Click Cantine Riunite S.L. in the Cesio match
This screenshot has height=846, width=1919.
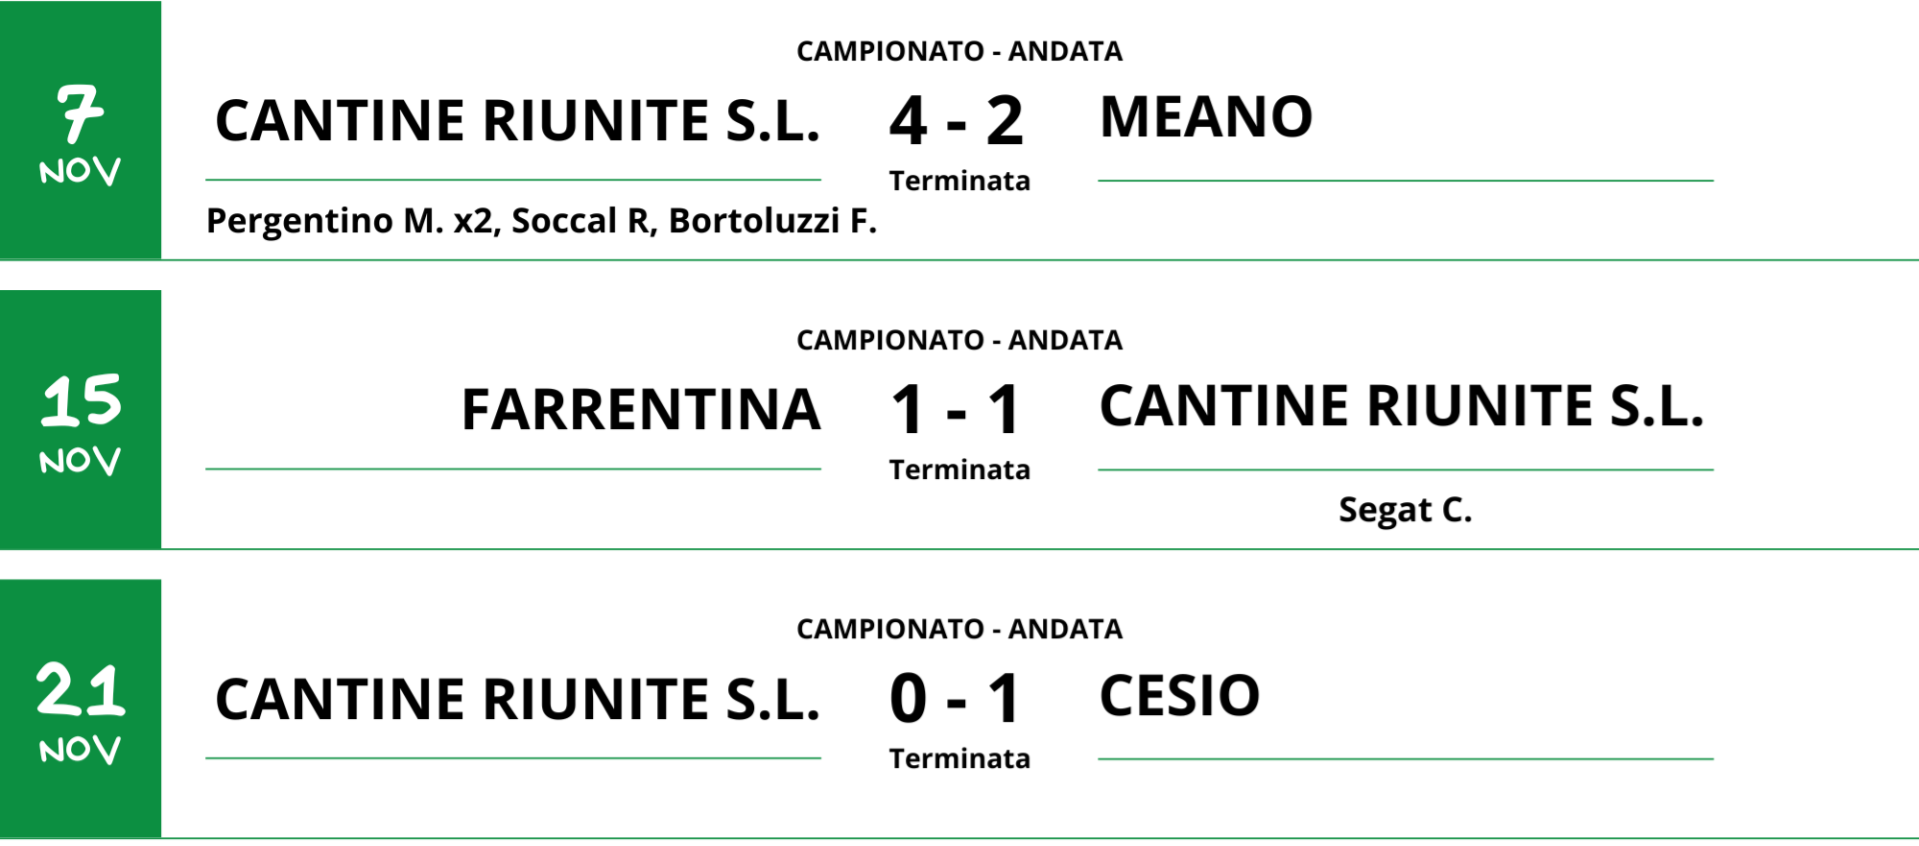tap(517, 699)
